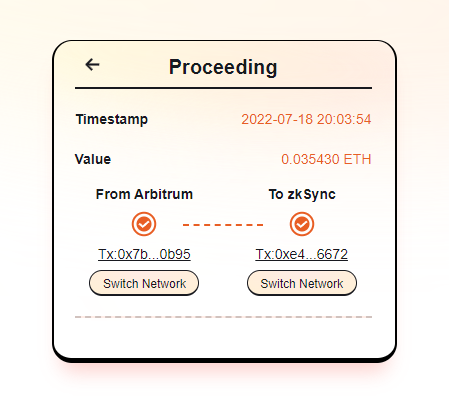Click the solid black divider under the header

click(223, 88)
